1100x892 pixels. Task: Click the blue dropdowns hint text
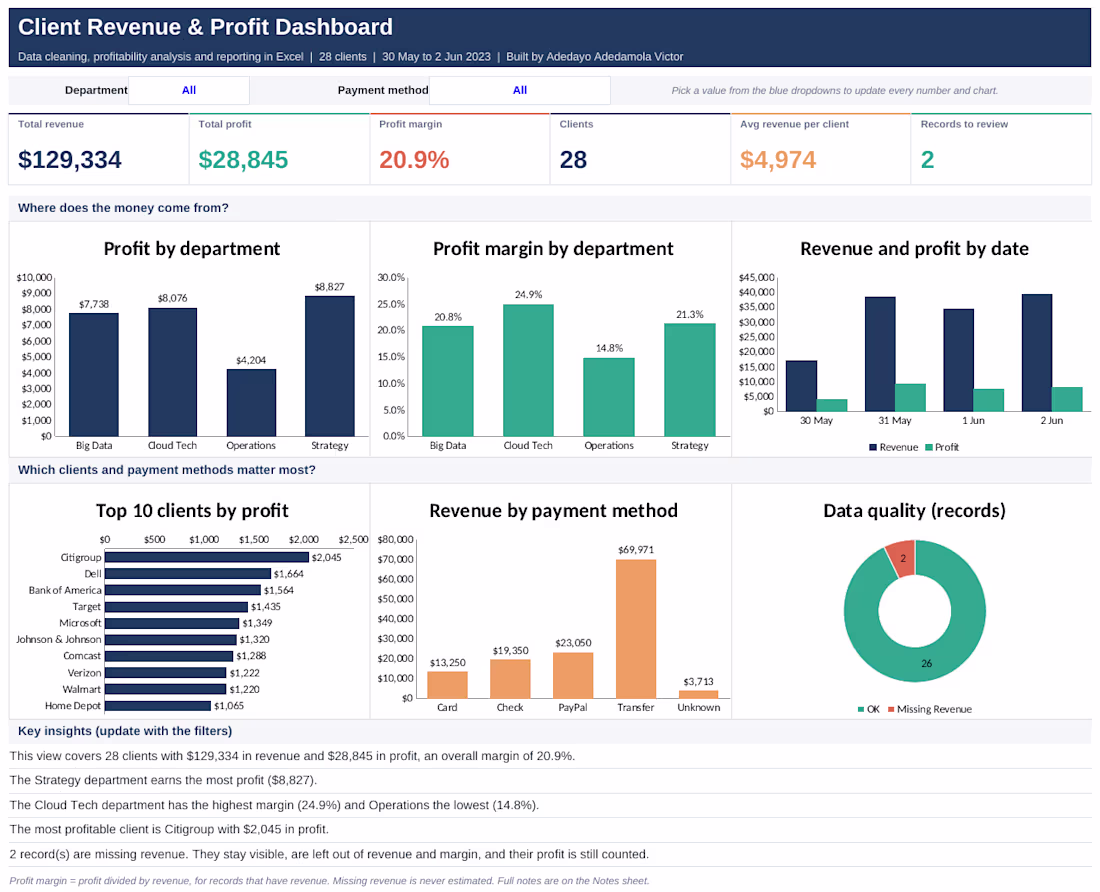834,90
